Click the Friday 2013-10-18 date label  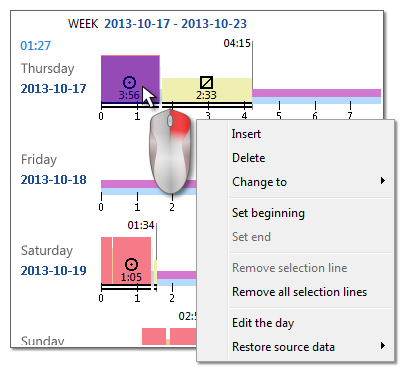[53, 180]
